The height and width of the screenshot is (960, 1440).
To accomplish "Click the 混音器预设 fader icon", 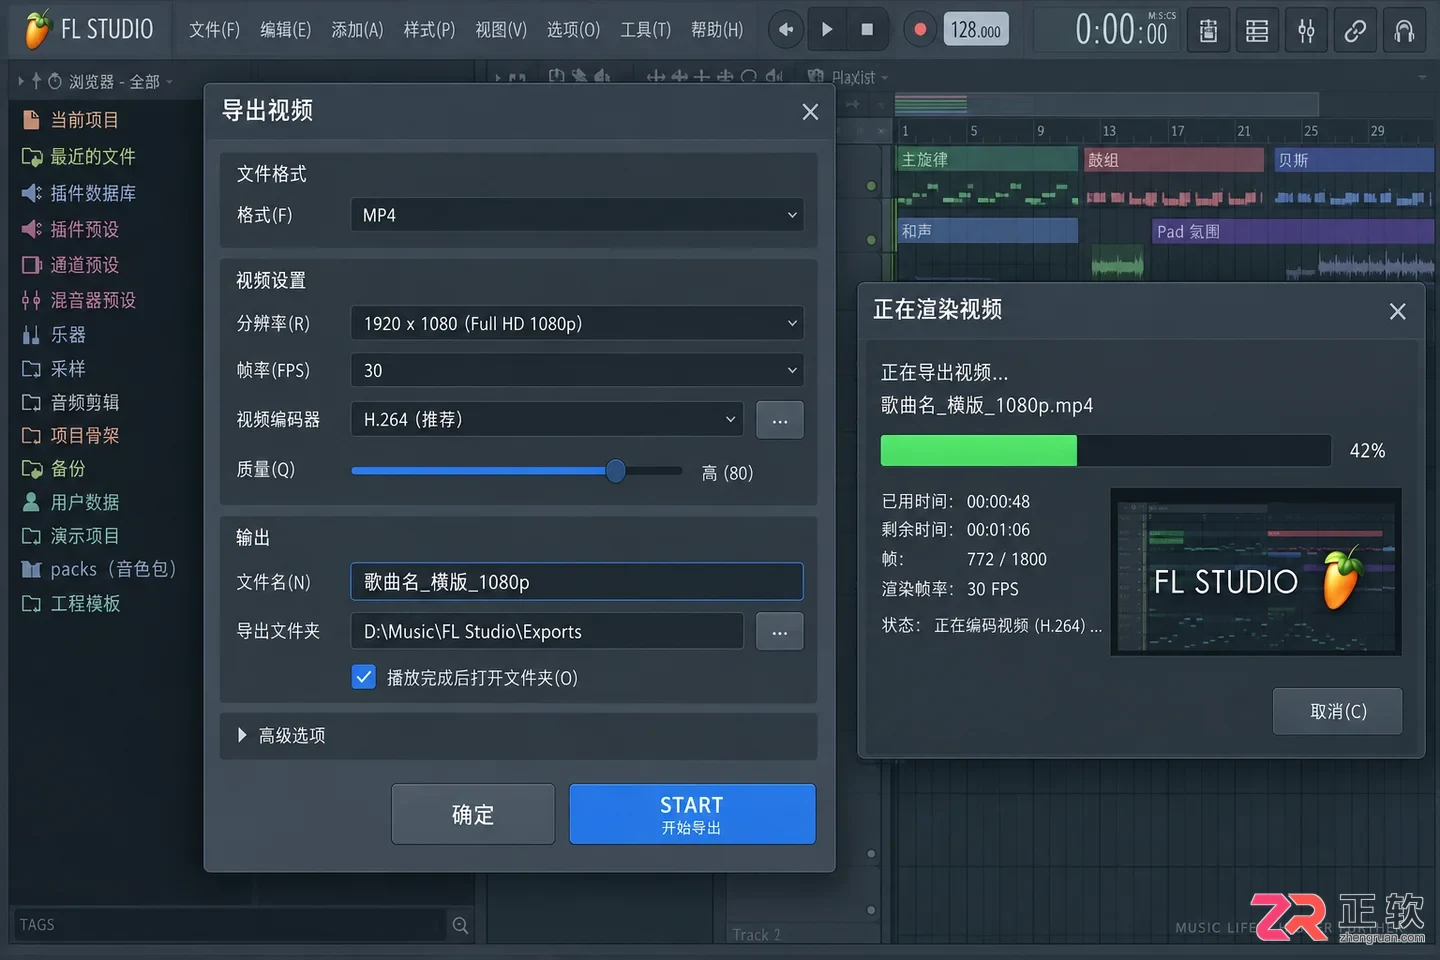I will 31,300.
